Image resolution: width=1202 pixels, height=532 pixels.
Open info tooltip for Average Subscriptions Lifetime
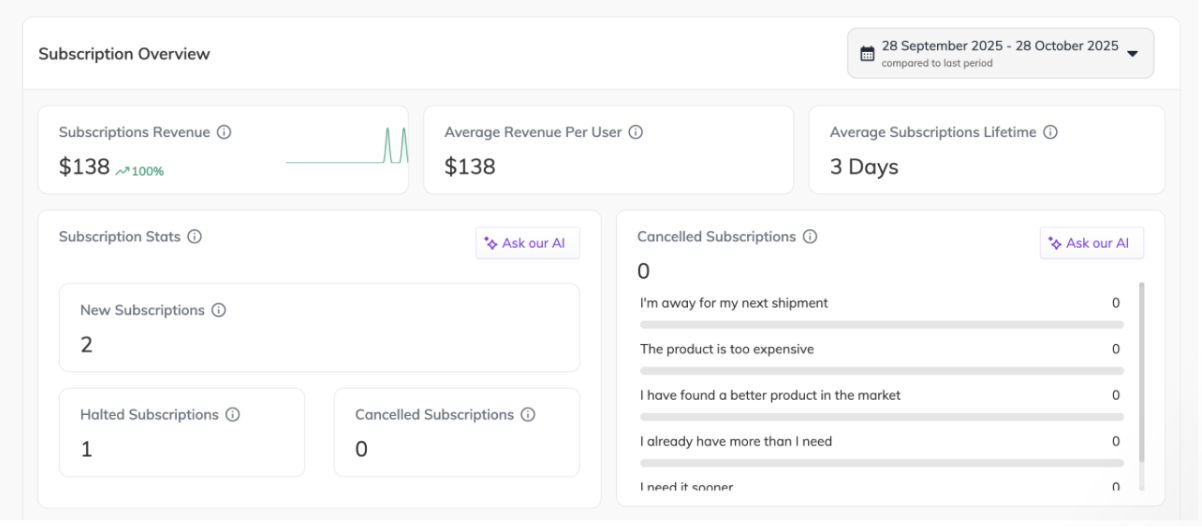[x=1050, y=132]
